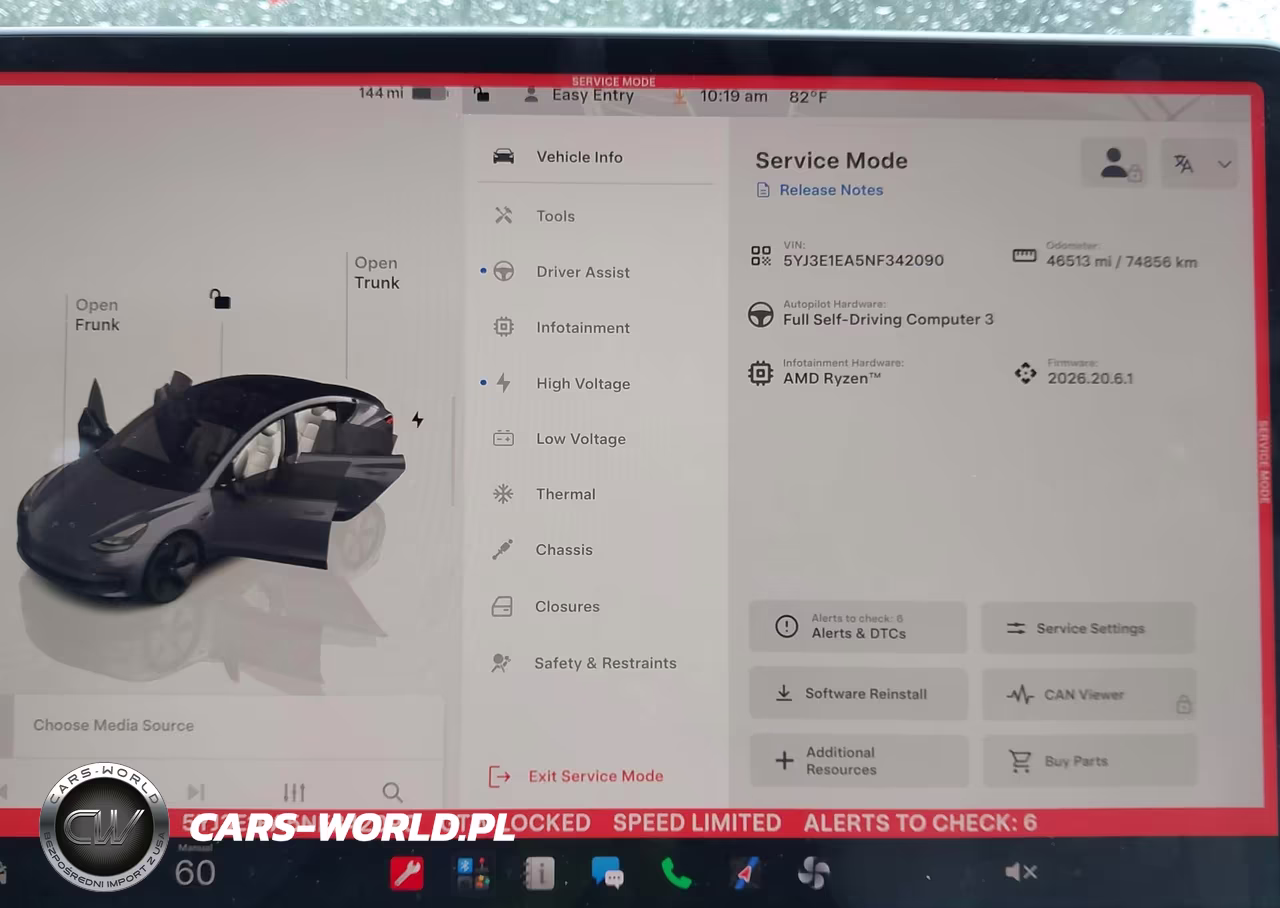The width and height of the screenshot is (1280, 908).
Task: Click the odometer icon
Action: click(x=1024, y=255)
